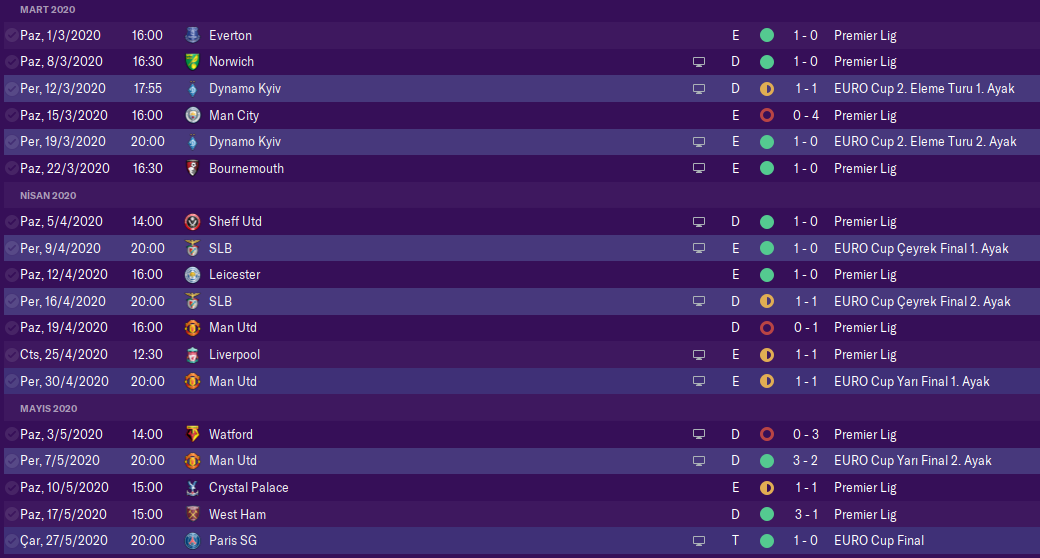Toggle the checkmark beside the West Ham fixture
The image size is (1040, 558).
pos(11,514)
